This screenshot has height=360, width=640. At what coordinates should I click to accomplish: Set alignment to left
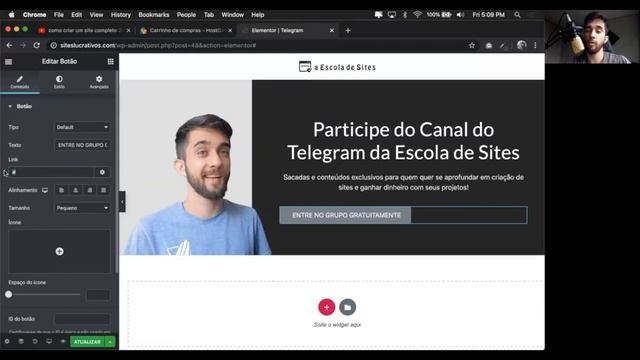pyautogui.click(x=61, y=190)
